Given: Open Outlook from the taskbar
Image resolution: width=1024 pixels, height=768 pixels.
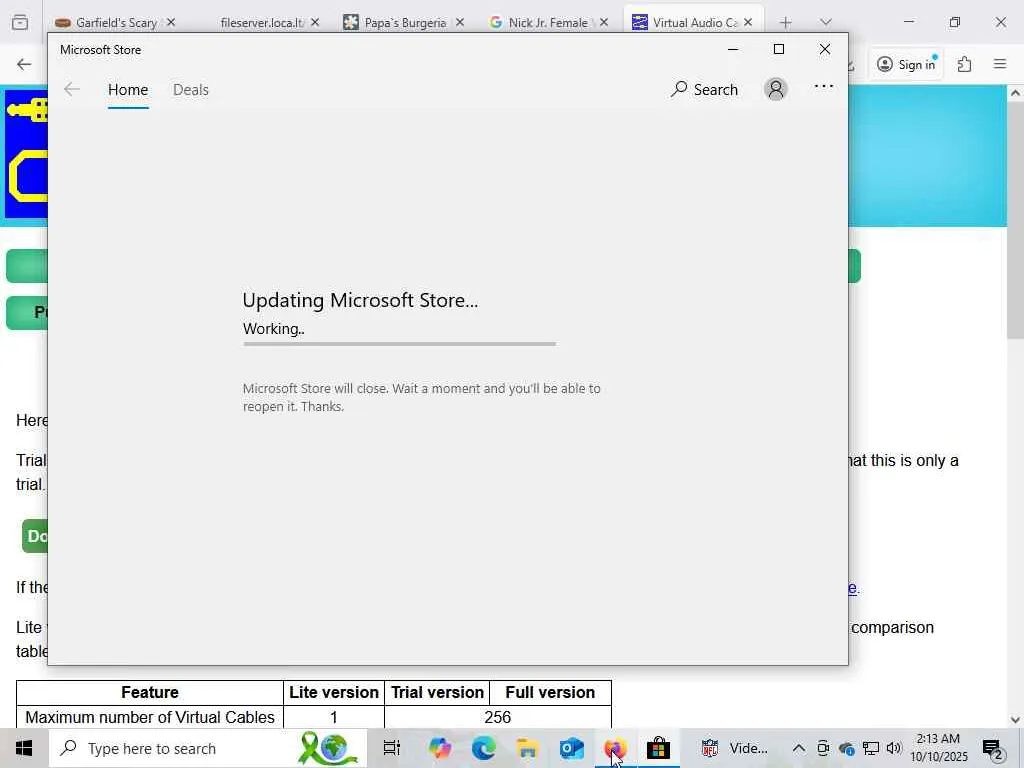Looking at the screenshot, I should click(x=571, y=748).
